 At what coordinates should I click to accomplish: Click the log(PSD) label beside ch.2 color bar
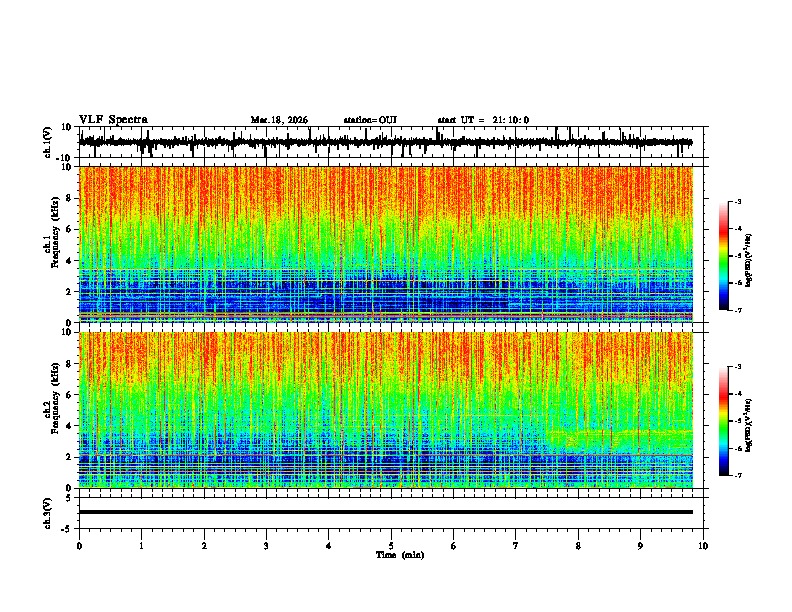click(749, 425)
